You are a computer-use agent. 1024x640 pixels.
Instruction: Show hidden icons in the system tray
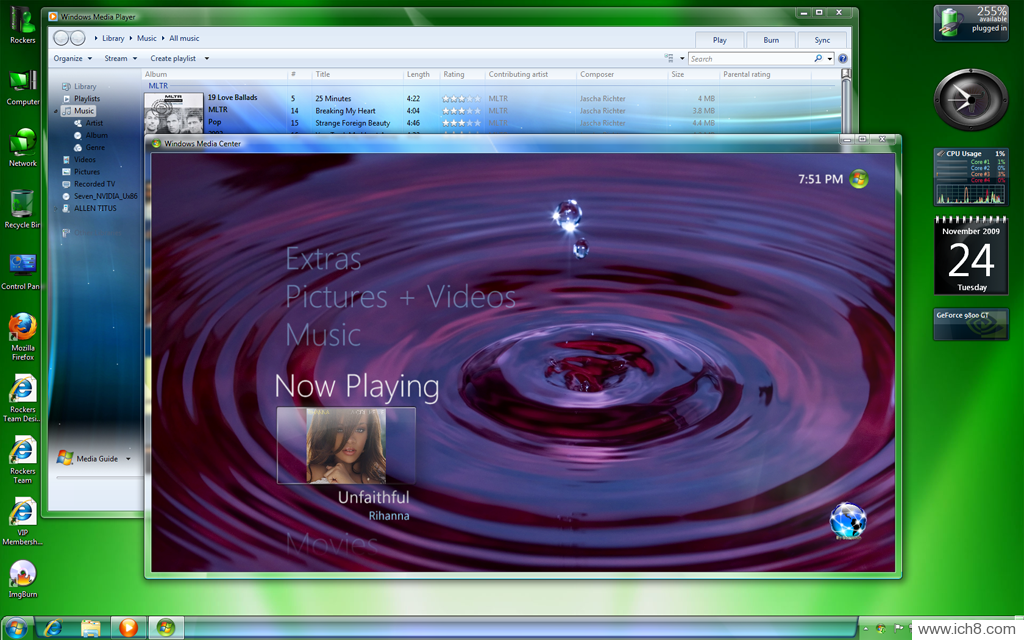[x=865, y=628]
